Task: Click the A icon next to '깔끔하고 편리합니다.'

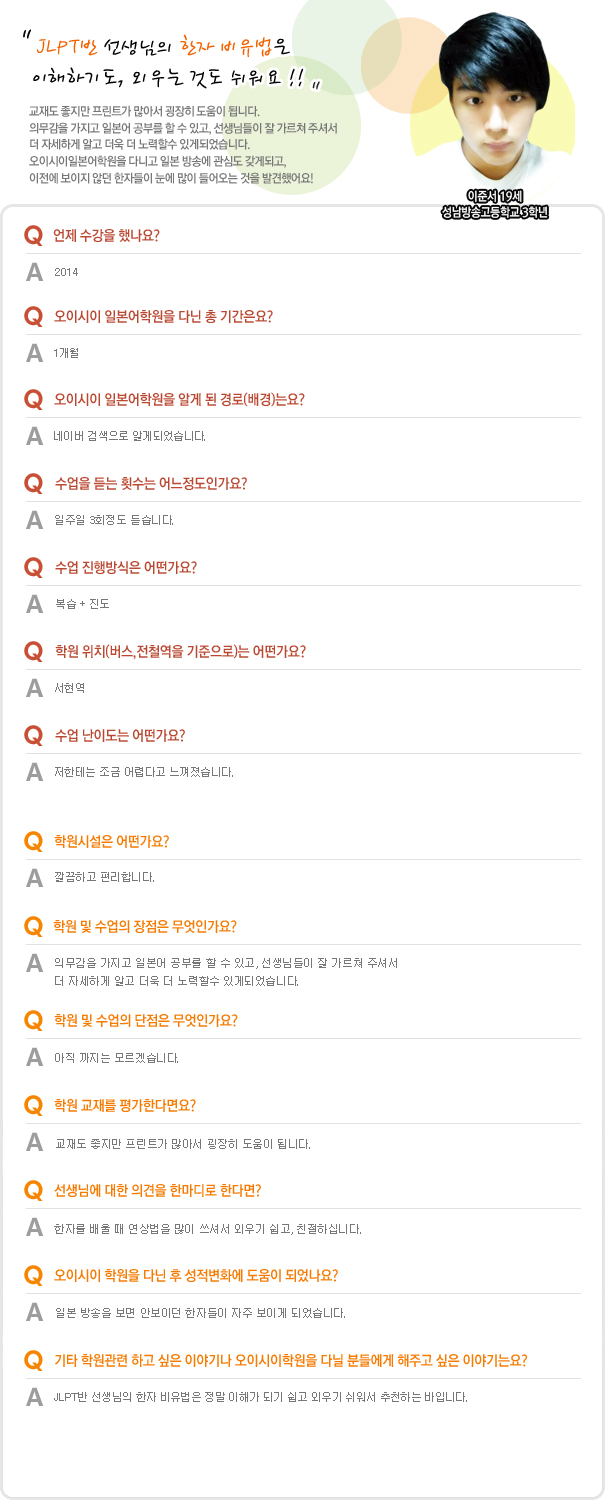Action: [x=34, y=877]
